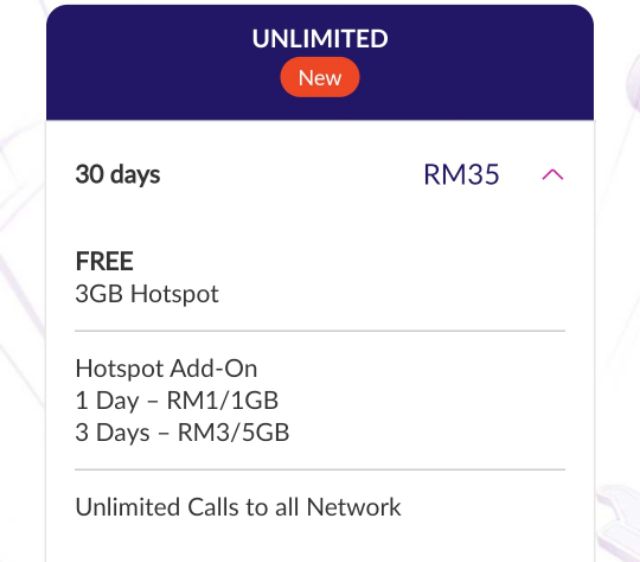640x562 pixels.
Task: Click the FREE label
Action: pos(105,262)
